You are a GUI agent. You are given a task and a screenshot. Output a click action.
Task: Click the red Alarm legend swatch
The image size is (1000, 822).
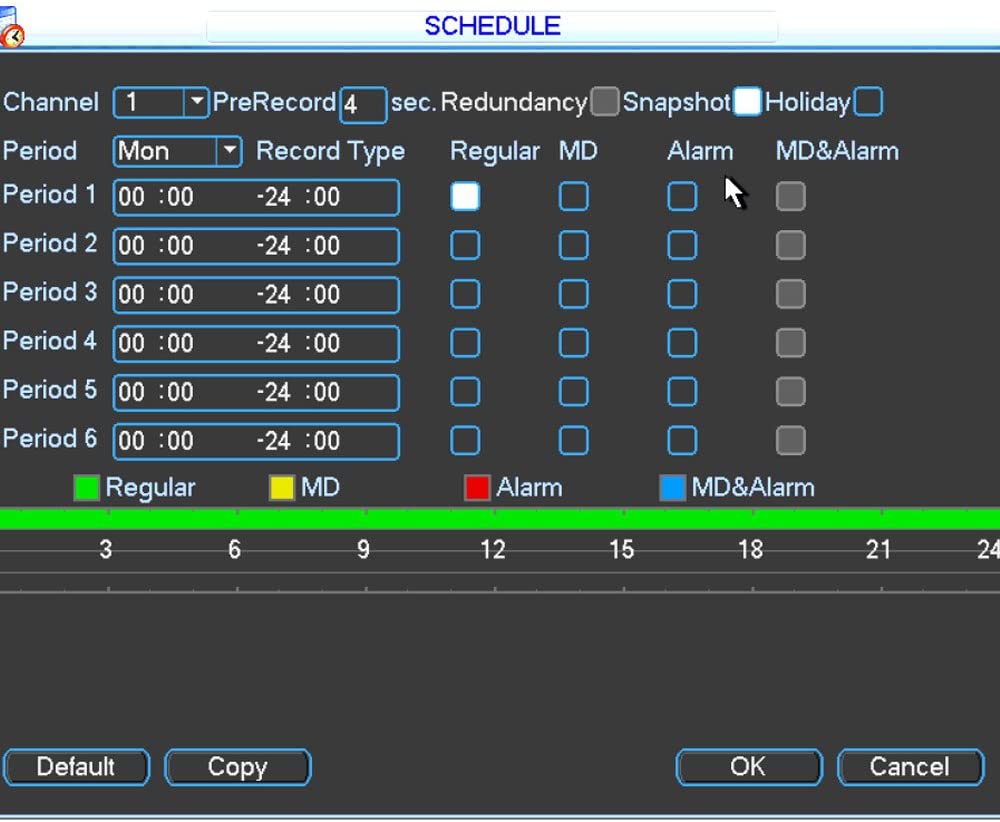[x=477, y=488]
